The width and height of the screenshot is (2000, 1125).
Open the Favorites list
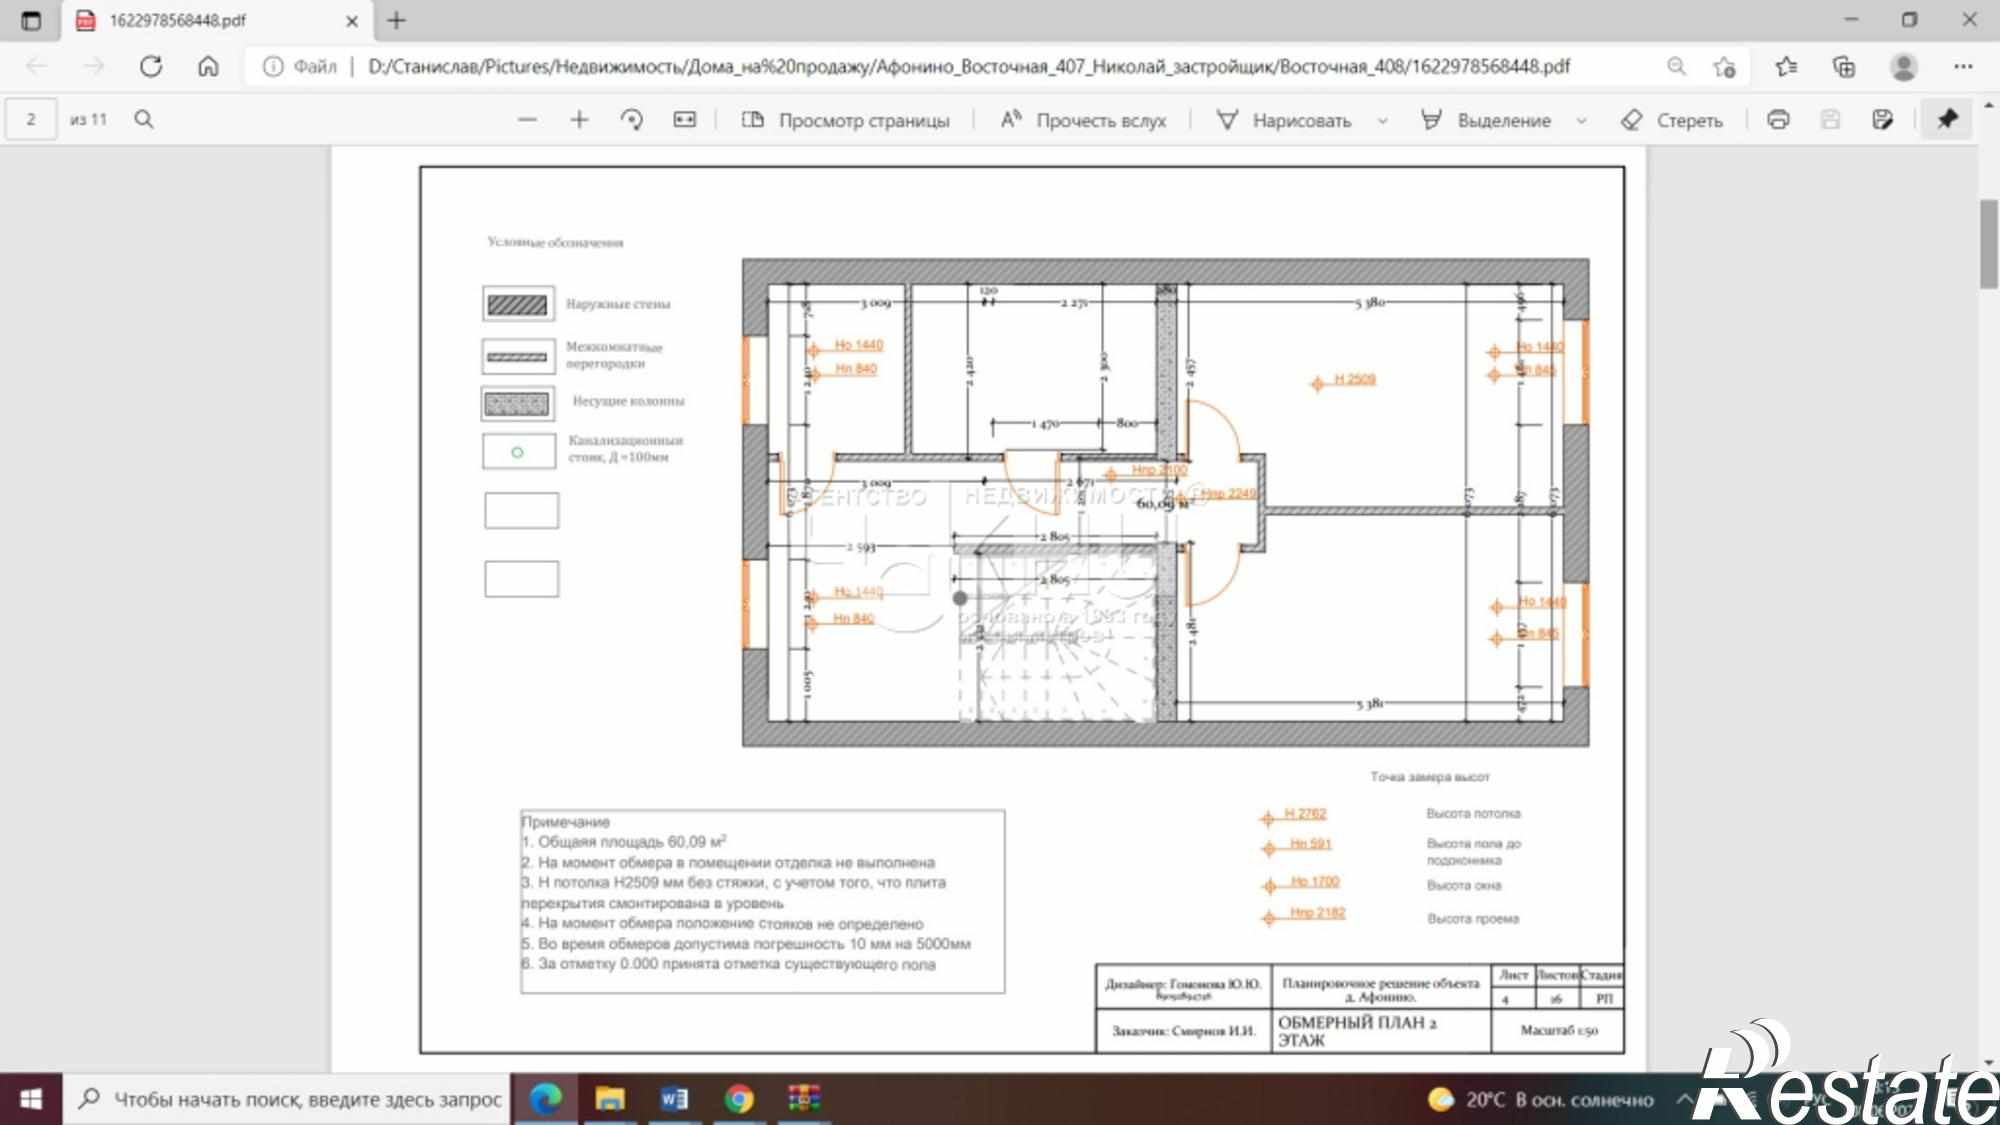click(x=1786, y=66)
